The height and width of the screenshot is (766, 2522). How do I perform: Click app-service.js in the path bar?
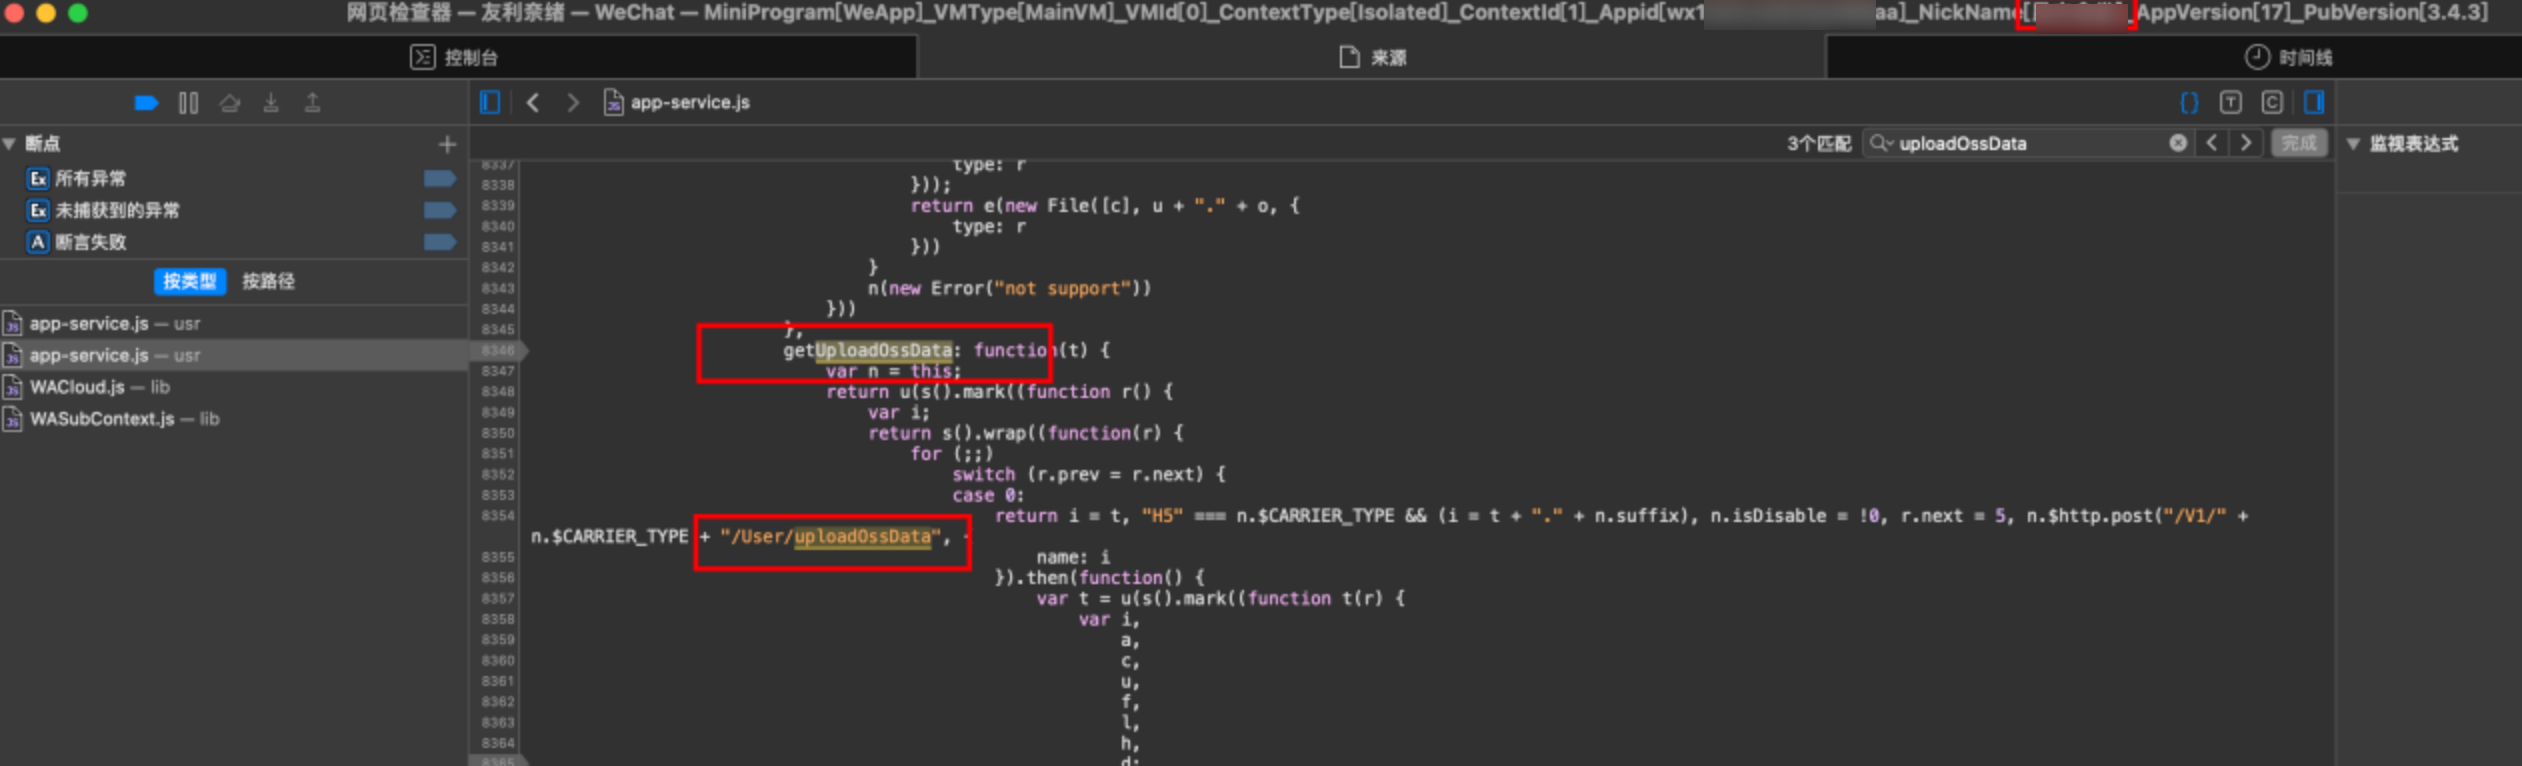coord(678,103)
